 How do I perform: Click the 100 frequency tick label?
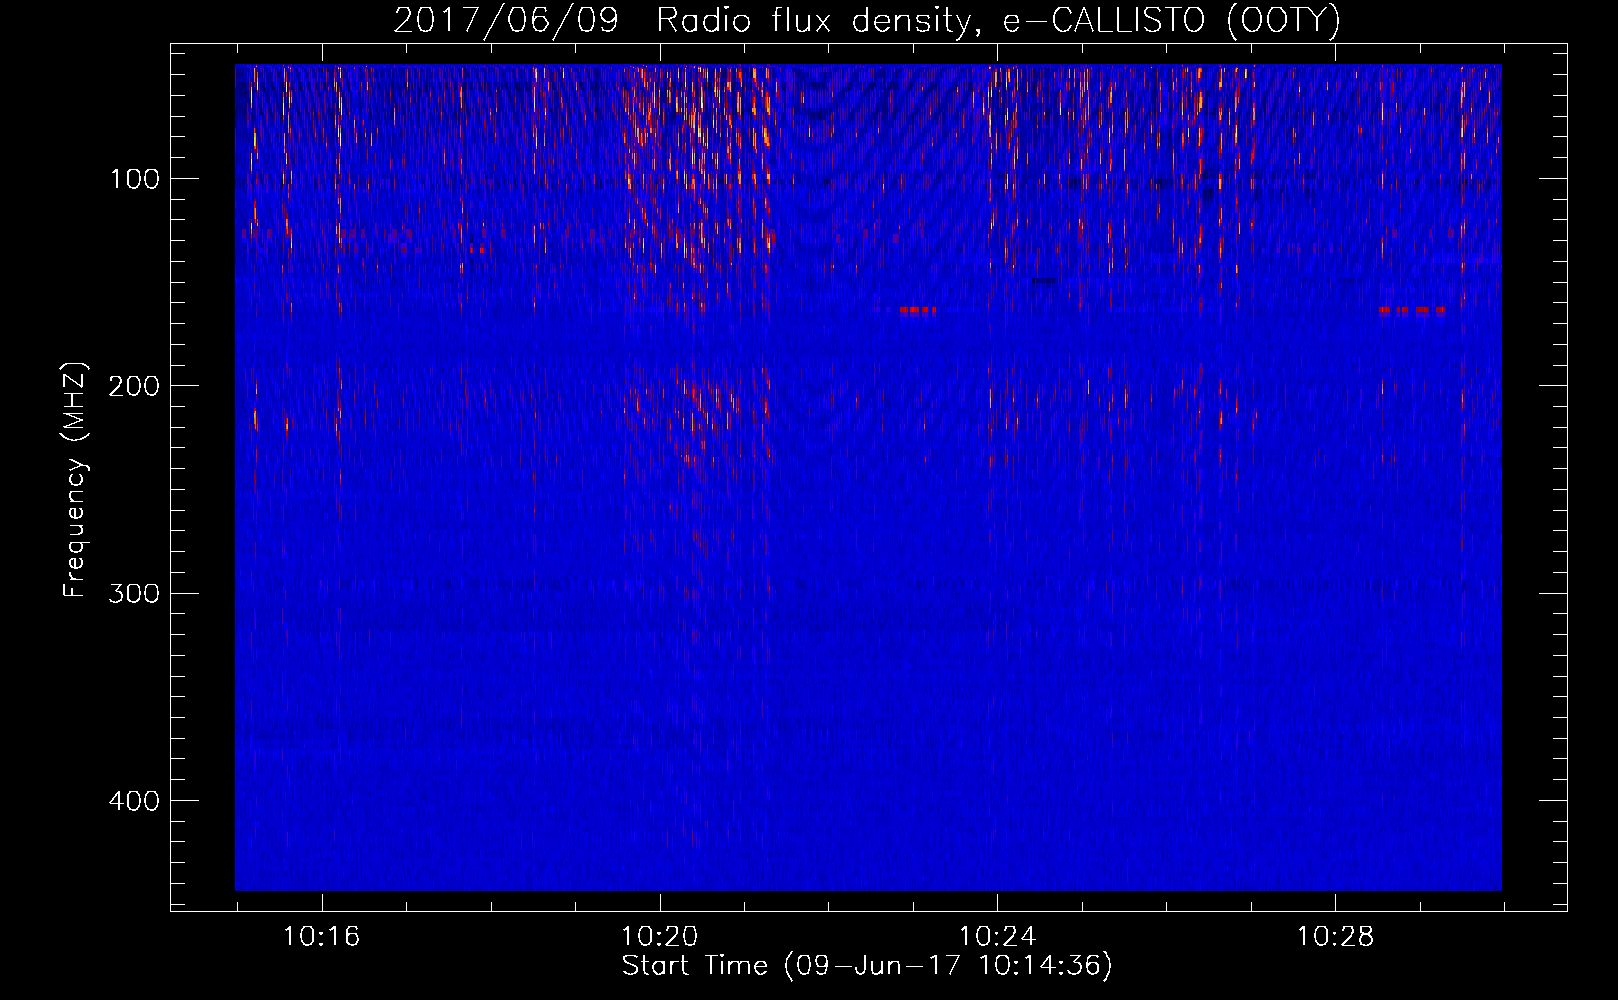coord(134,179)
